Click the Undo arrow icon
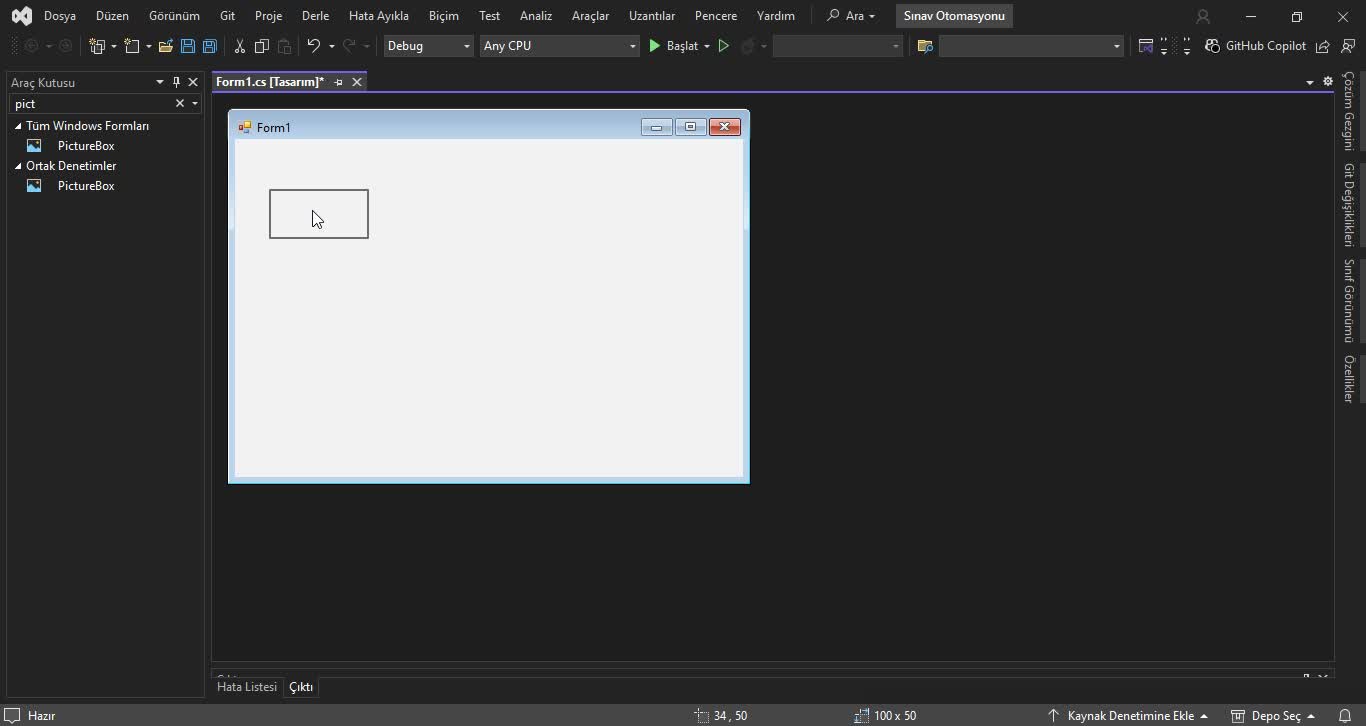This screenshot has width=1366, height=726. coord(314,46)
